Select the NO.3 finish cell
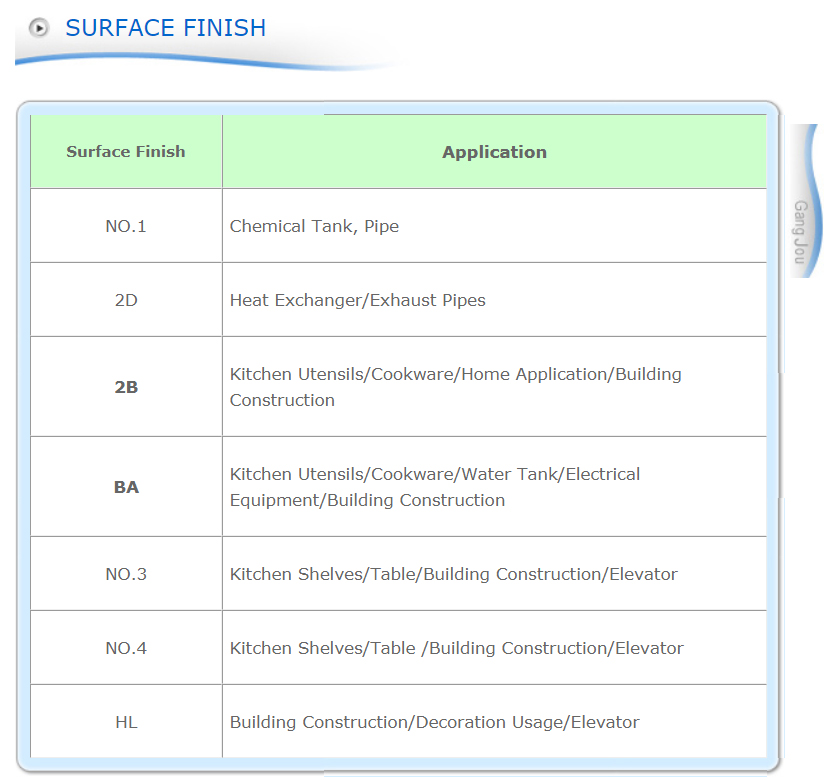 126,574
